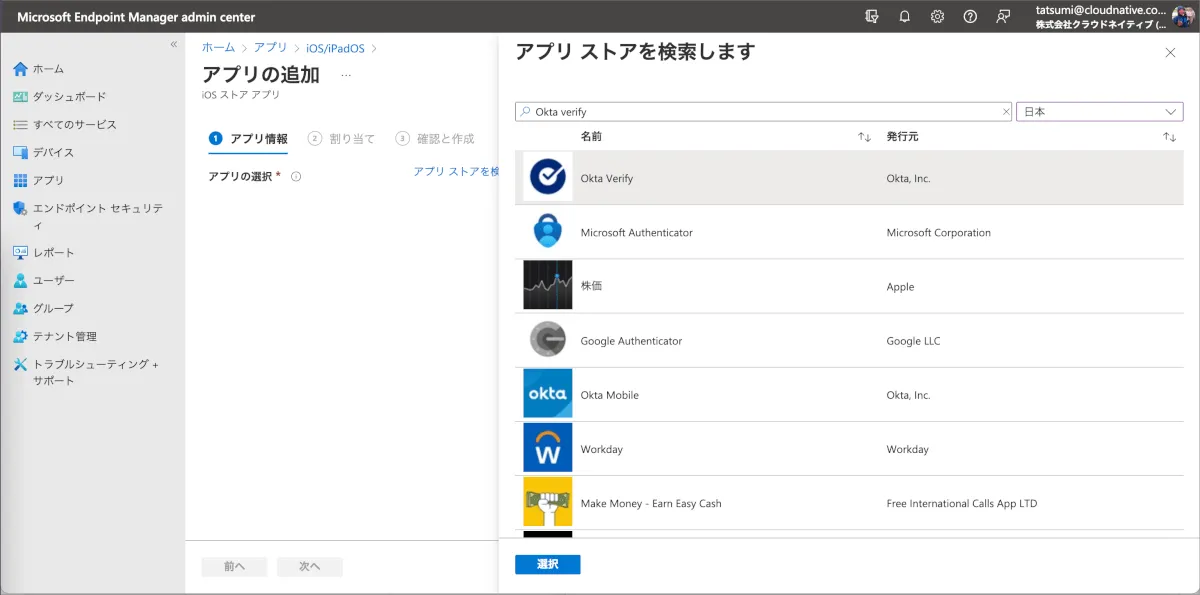
Task: Open the 日本 country dropdown
Action: tap(1099, 112)
